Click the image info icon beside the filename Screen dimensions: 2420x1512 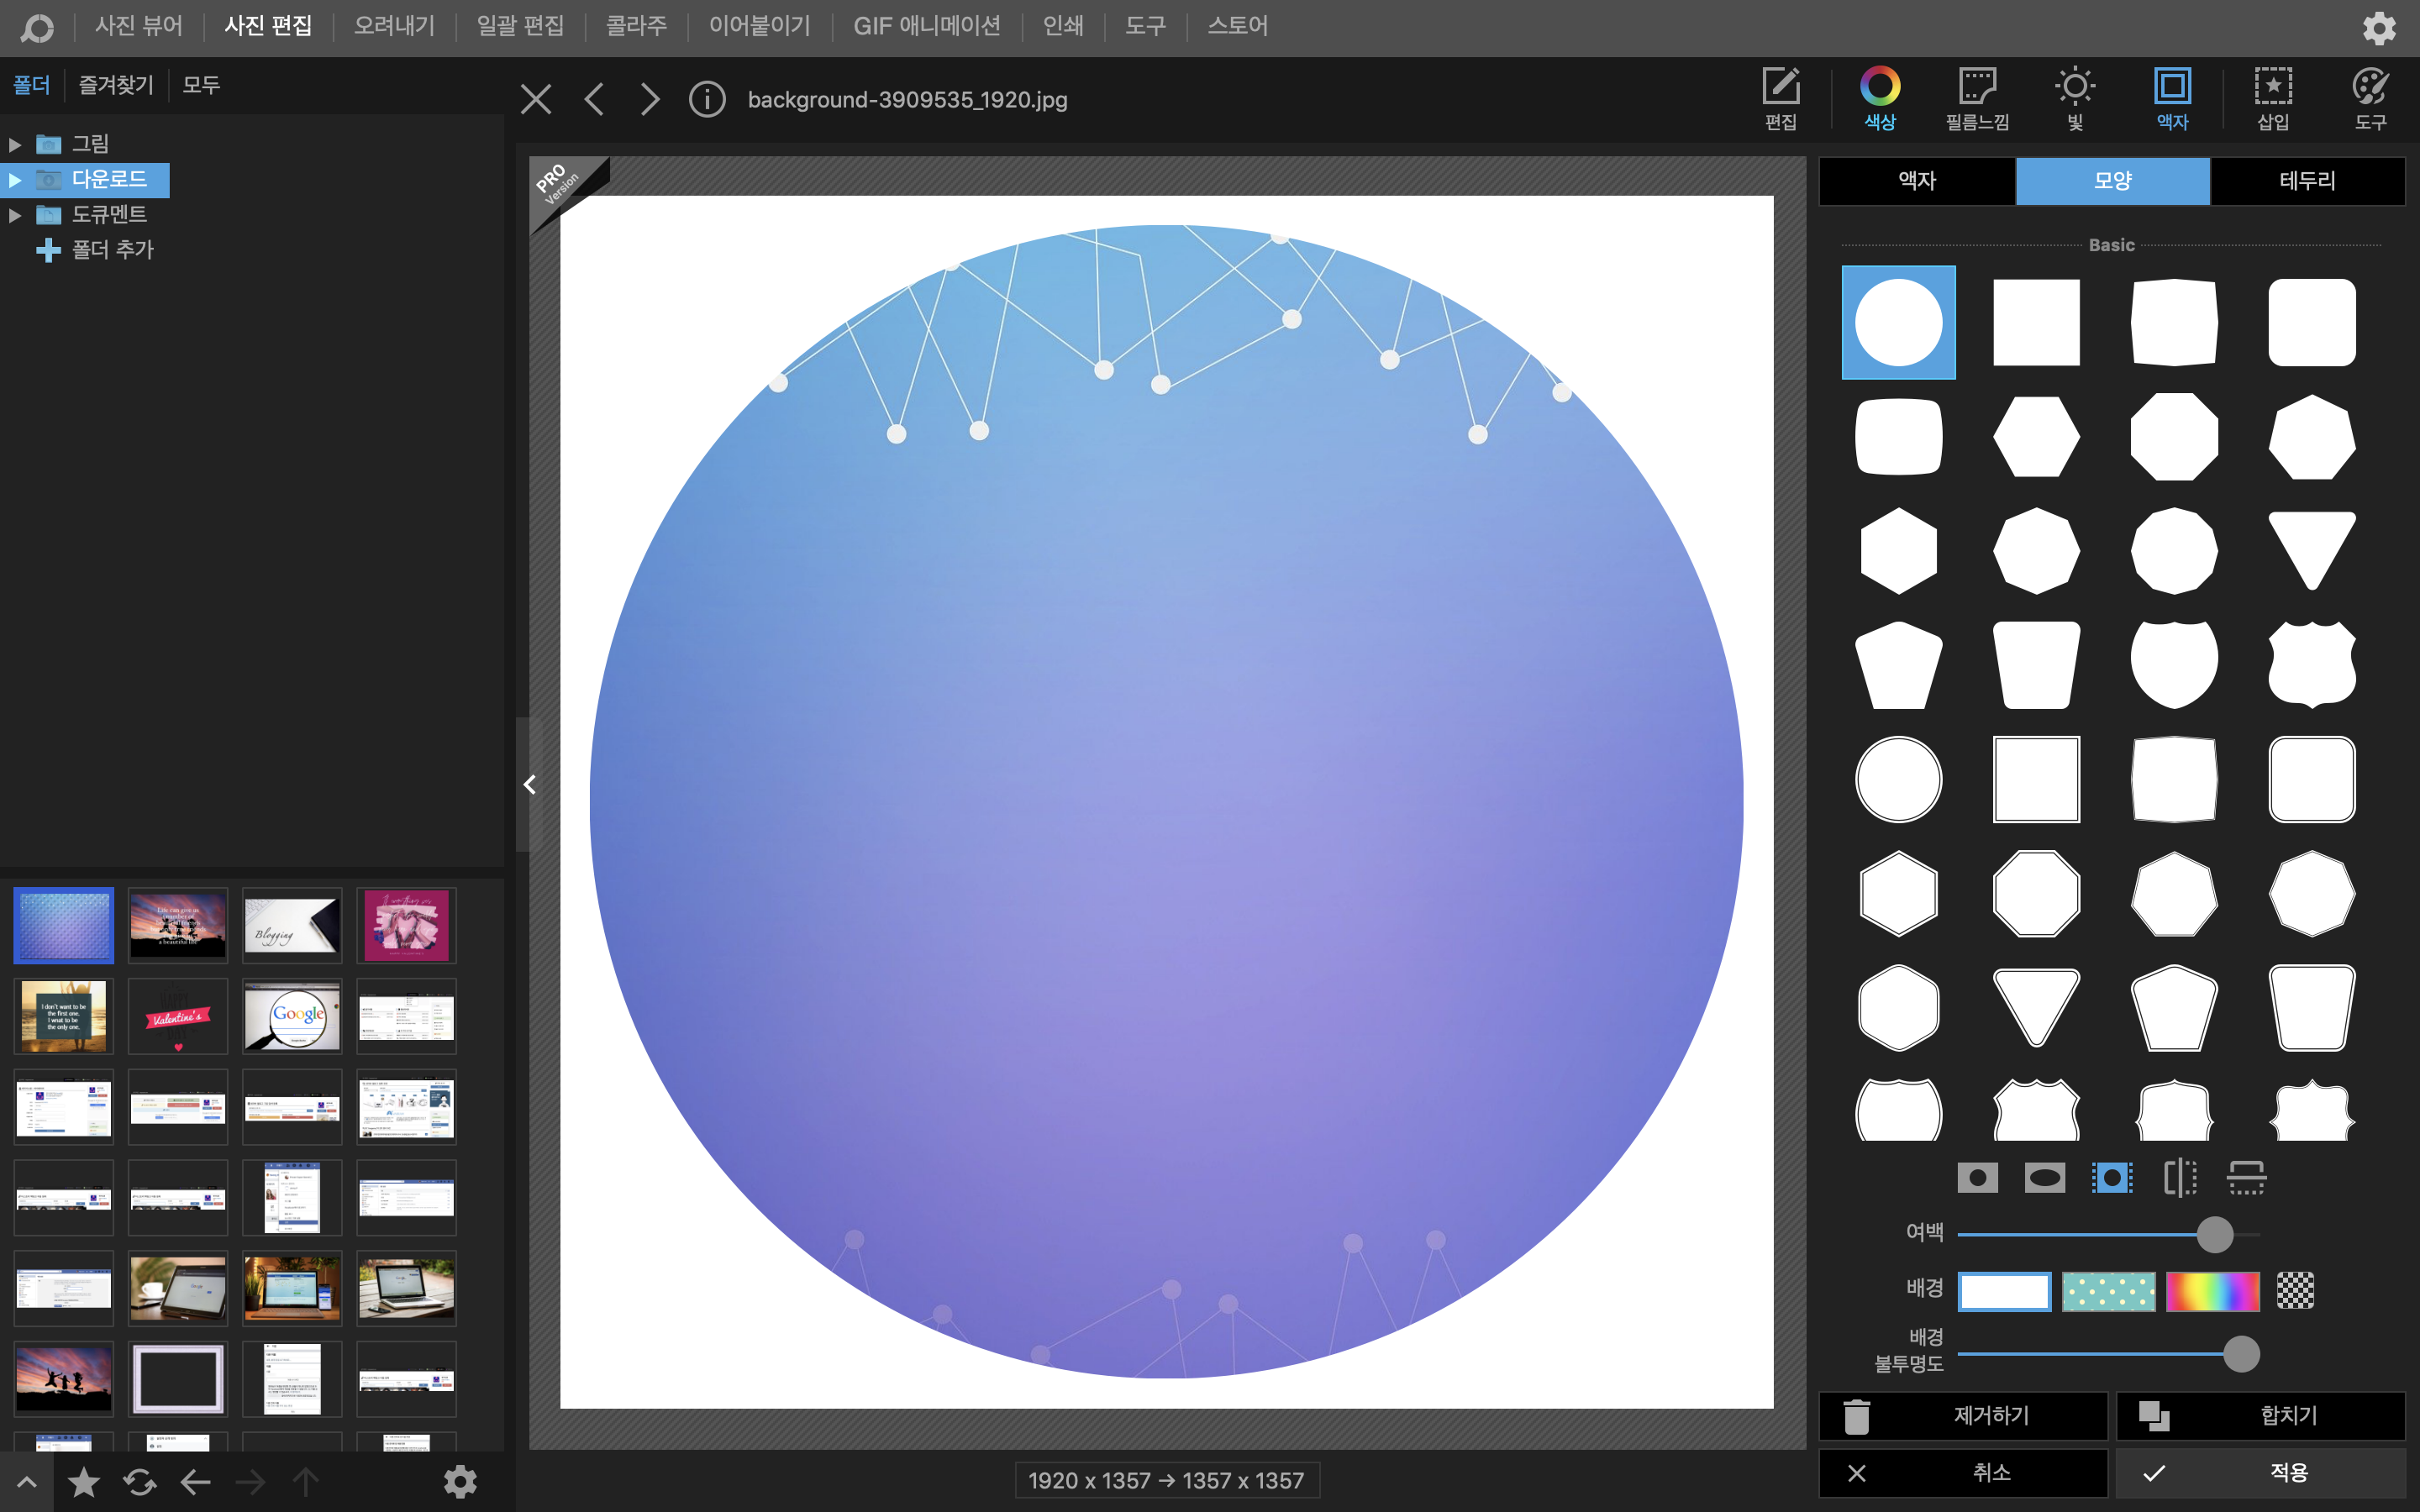pyautogui.click(x=706, y=99)
